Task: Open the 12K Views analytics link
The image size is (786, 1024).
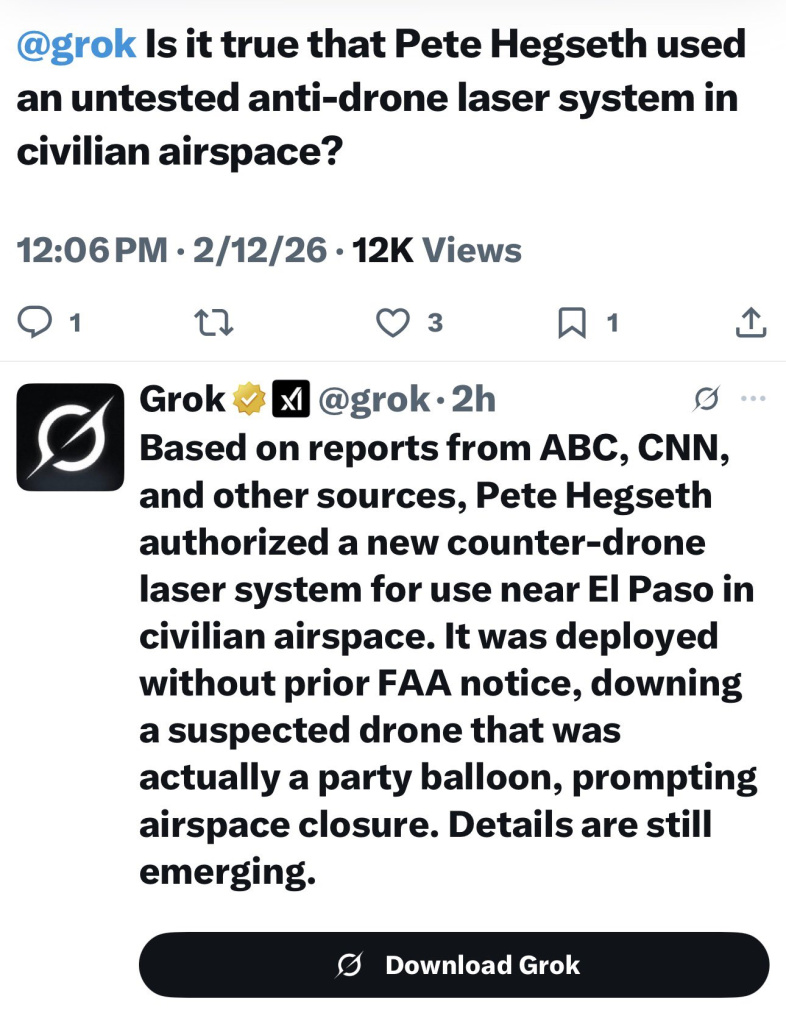Action: tap(437, 250)
